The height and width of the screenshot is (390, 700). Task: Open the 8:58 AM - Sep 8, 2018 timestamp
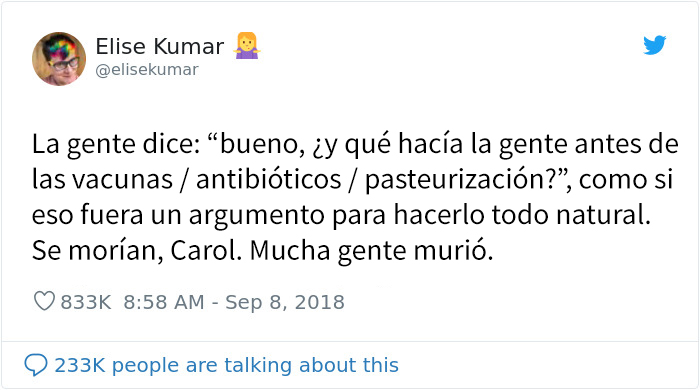coord(234,302)
